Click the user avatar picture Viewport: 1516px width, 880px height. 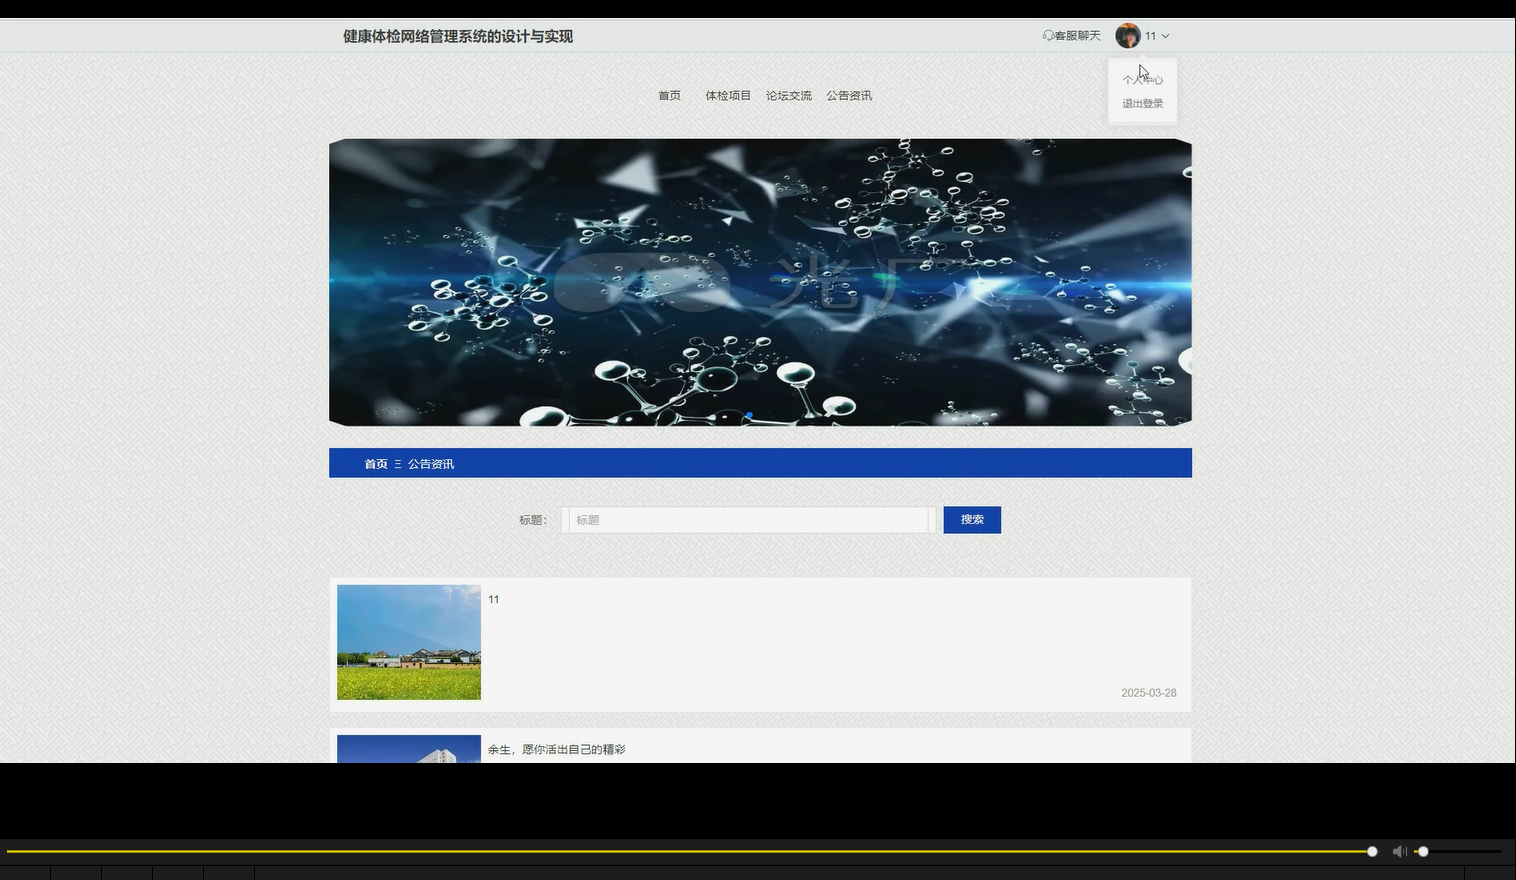(1128, 36)
